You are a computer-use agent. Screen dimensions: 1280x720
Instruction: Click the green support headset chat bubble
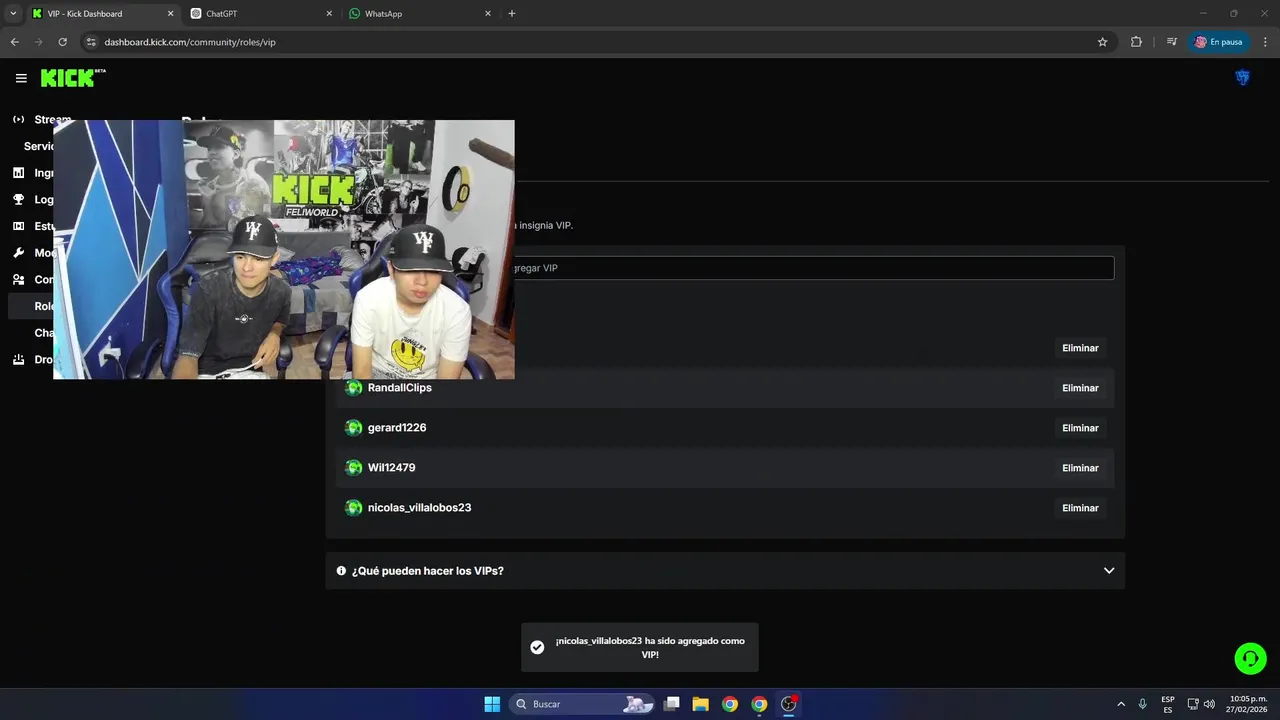click(1250, 658)
